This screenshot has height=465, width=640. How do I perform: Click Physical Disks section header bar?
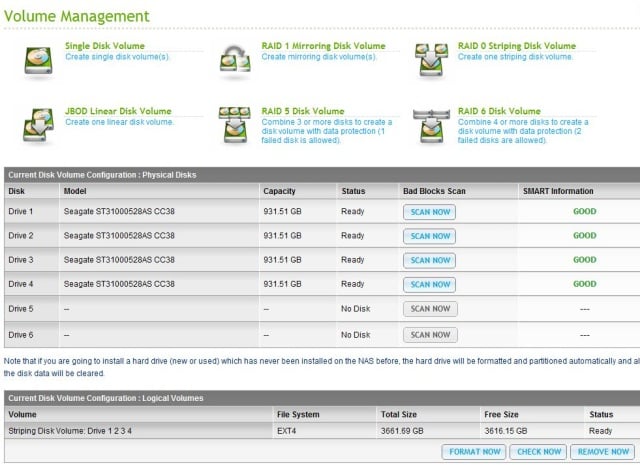[x=322, y=175]
